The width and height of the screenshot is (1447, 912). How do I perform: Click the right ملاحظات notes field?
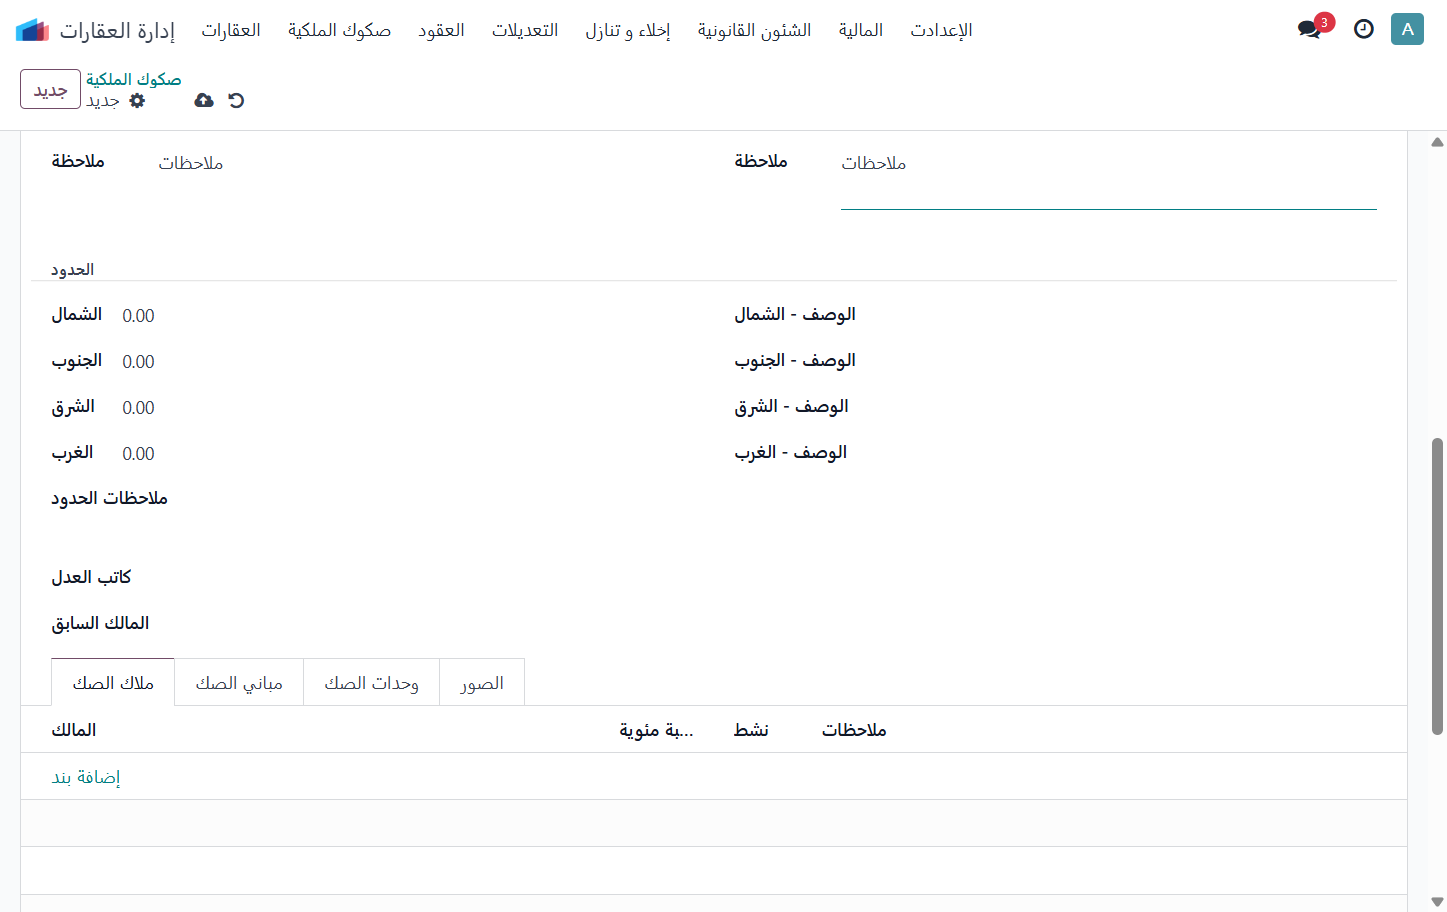tap(1109, 180)
